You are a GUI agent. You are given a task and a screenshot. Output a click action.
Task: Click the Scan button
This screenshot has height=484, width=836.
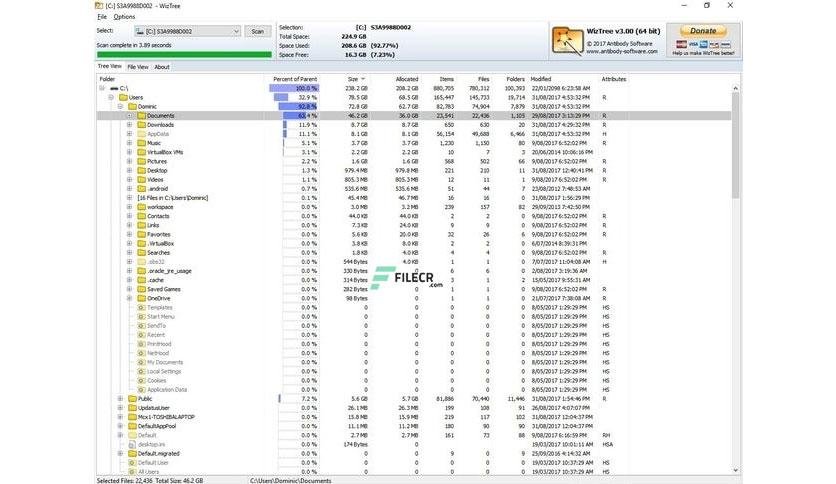258,31
